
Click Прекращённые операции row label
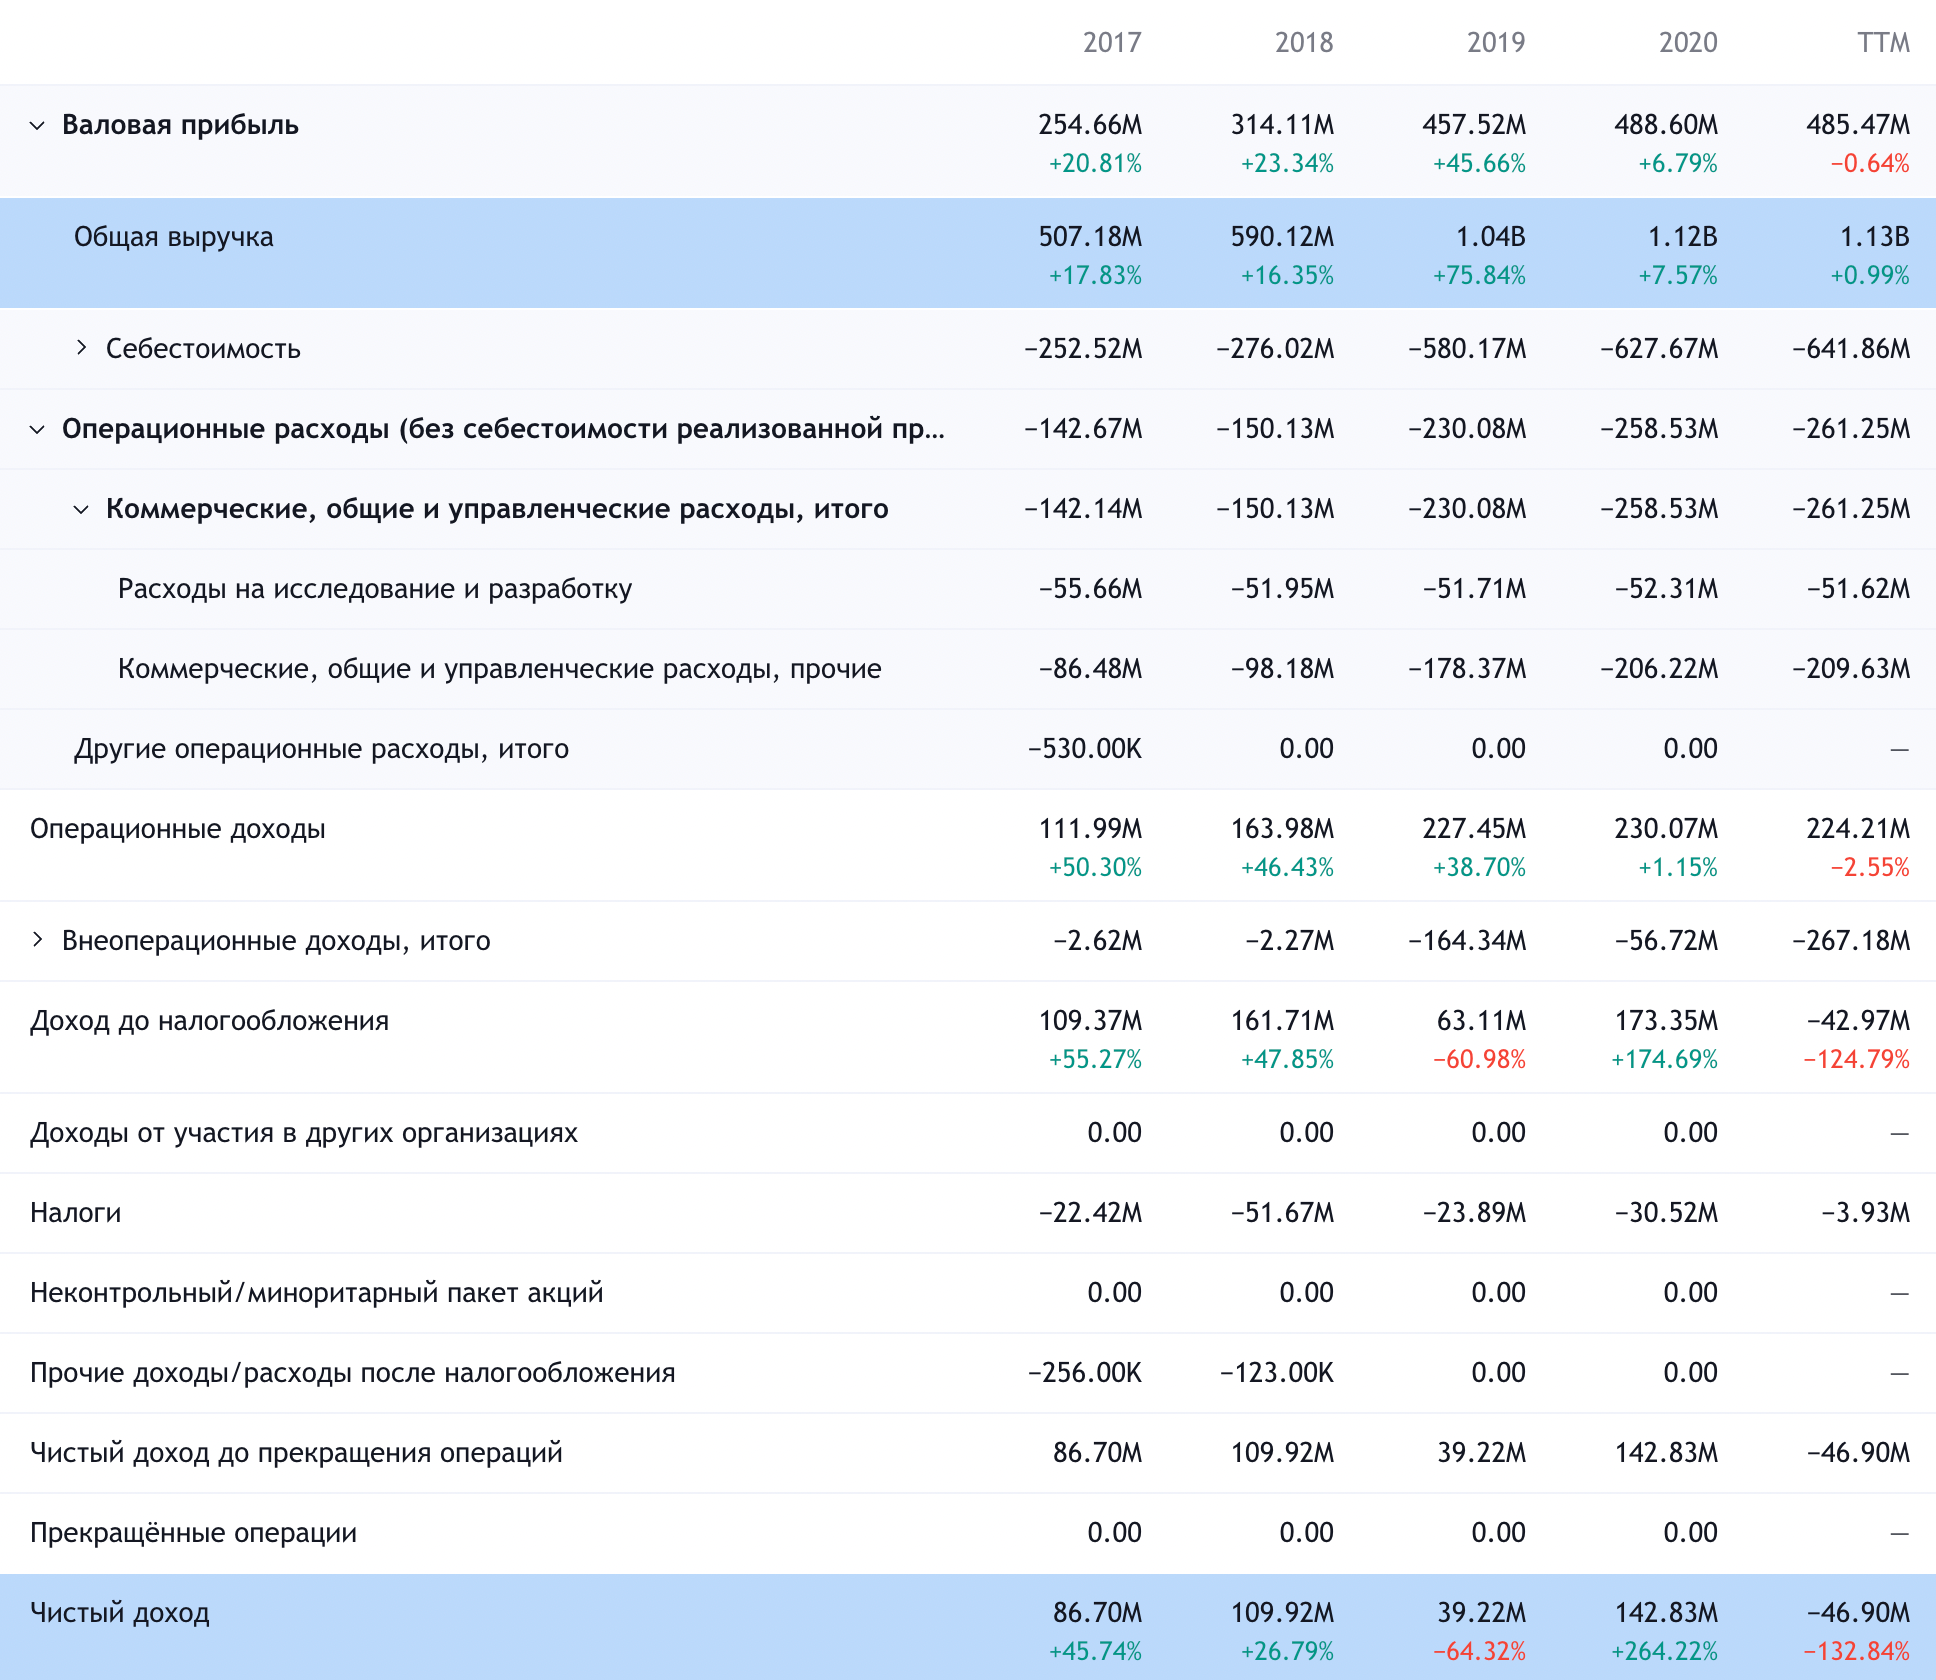[193, 1533]
